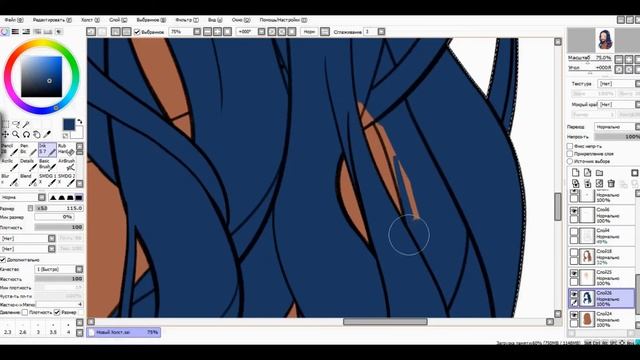Image resolution: width=640 pixels, height=360 pixels.
Task: Select the Blend brush
Action: [x=28, y=180]
